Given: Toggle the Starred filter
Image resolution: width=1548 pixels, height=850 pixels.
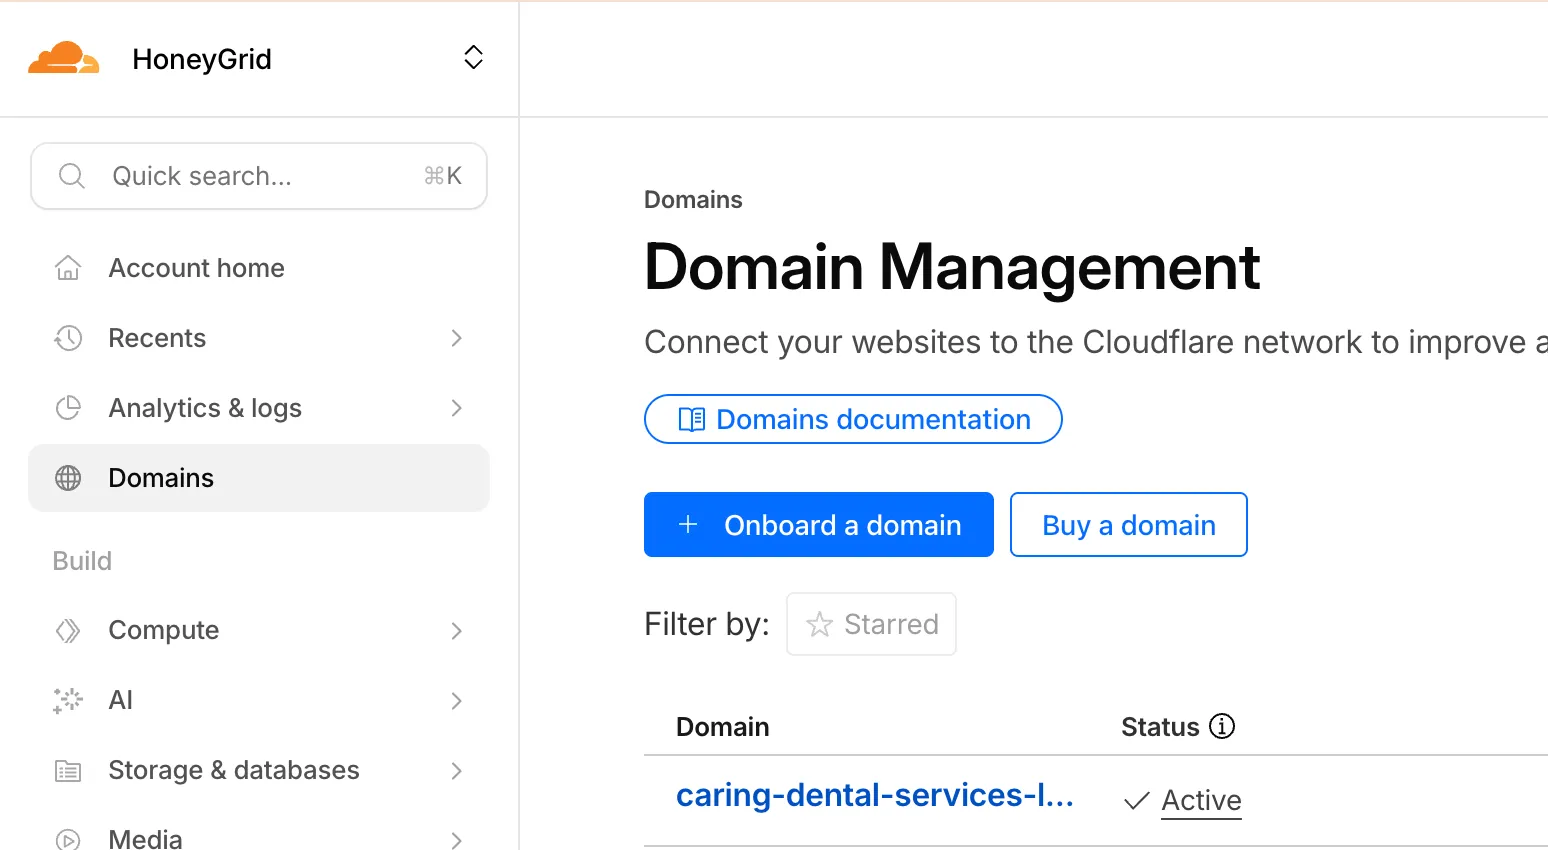Looking at the screenshot, I should [871, 623].
